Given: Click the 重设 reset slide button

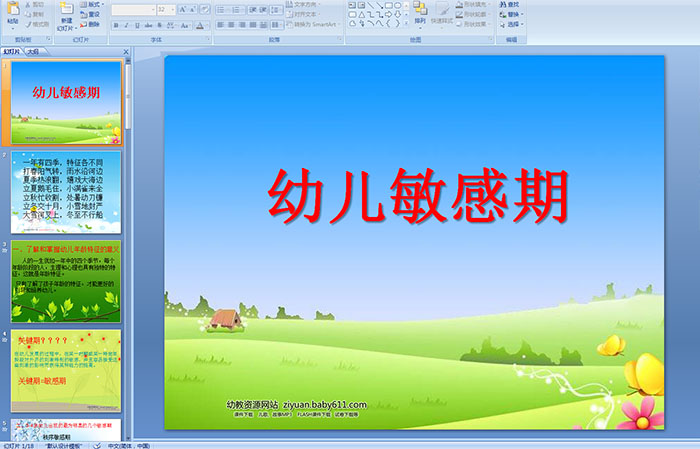Looking at the screenshot, I should point(90,15).
